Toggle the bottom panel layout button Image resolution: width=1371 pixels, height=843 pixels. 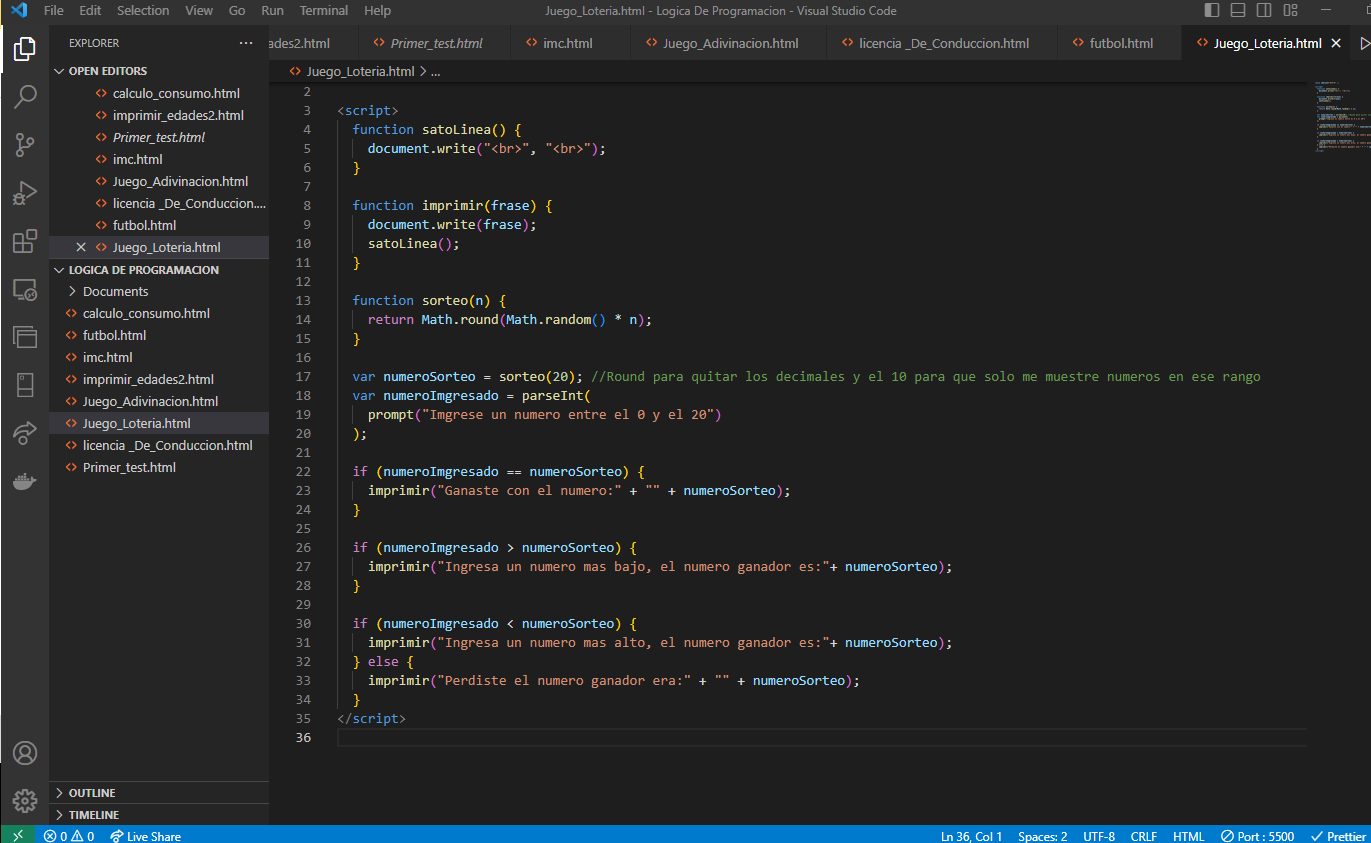pyautogui.click(x=1238, y=11)
